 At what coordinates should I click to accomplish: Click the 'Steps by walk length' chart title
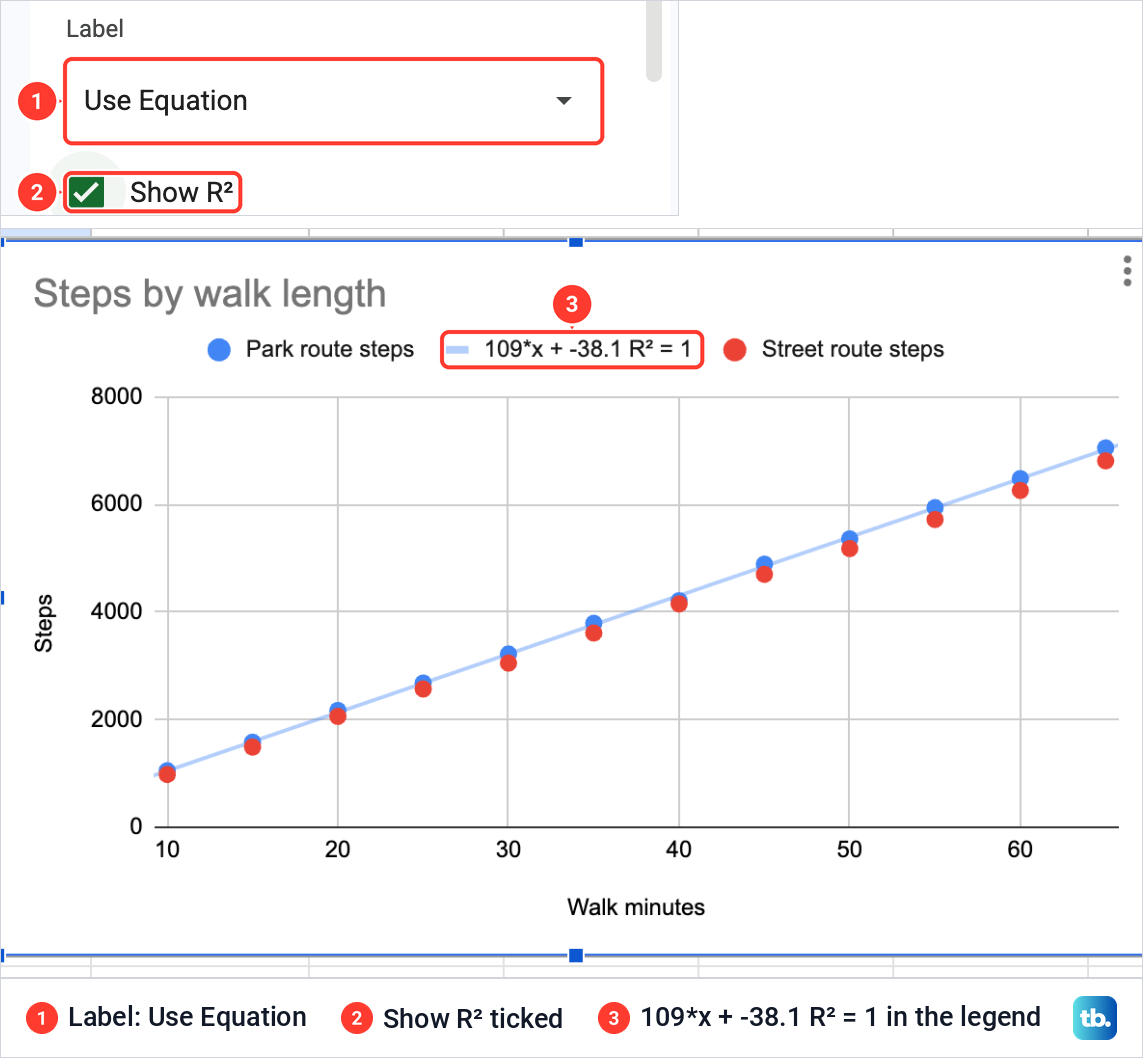point(210,294)
